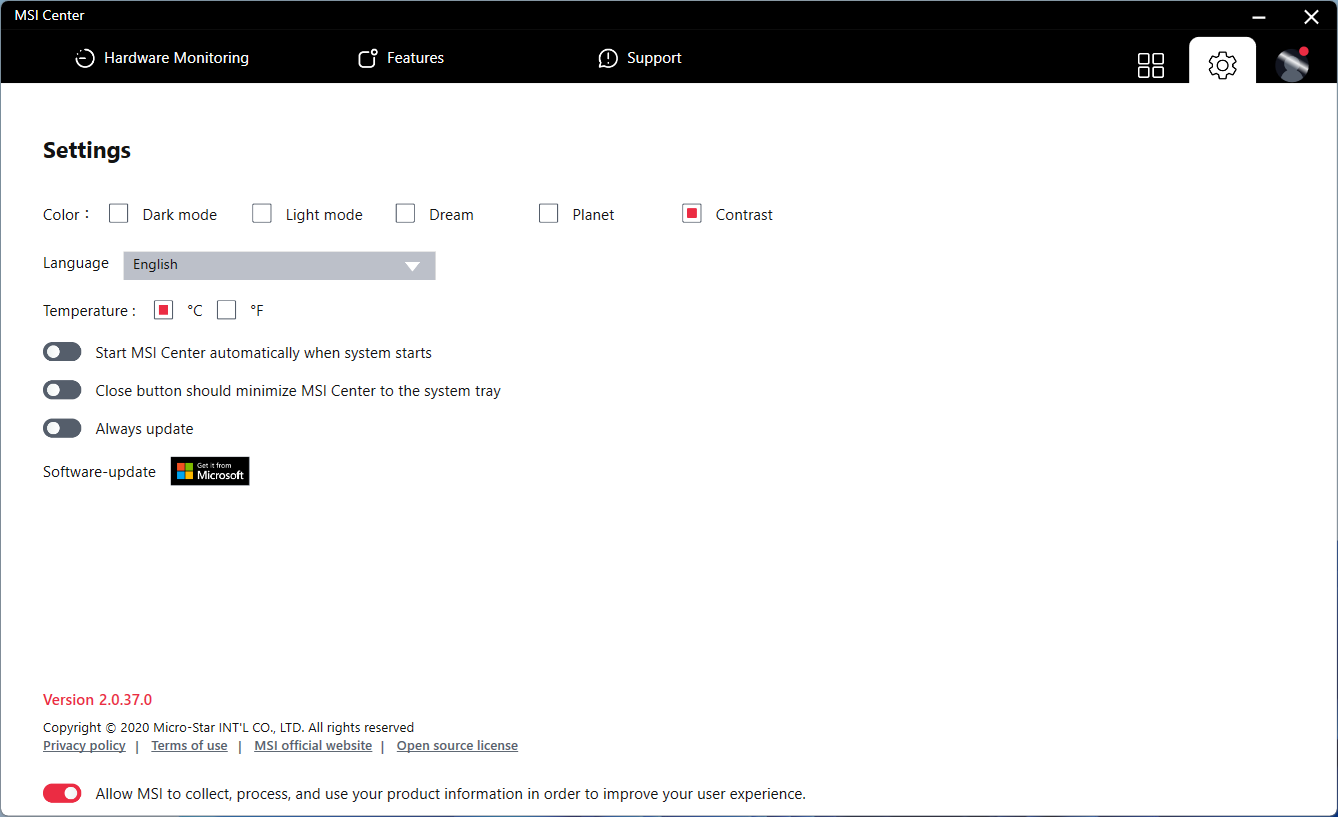The width and height of the screenshot is (1338, 817).
Task: Open the Feature Sets grid icon
Action: click(x=1150, y=64)
